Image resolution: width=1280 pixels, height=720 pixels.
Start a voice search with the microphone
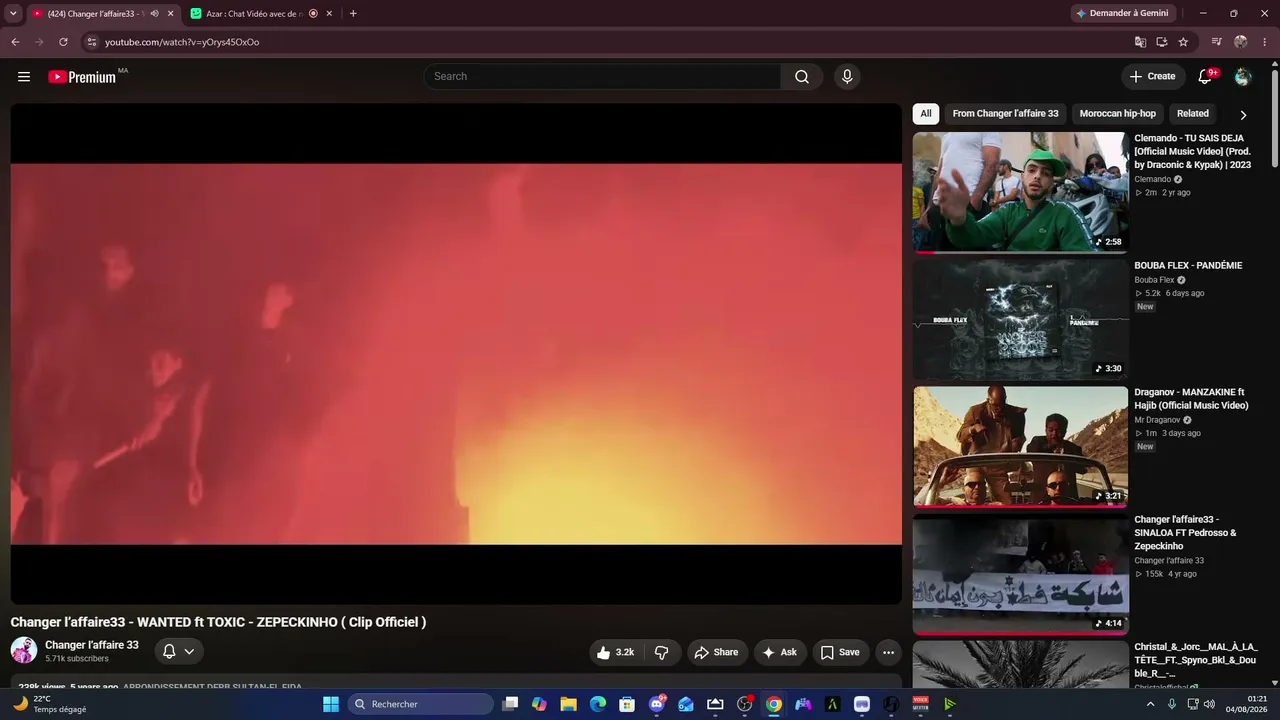pyautogui.click(x=847, y=77)
